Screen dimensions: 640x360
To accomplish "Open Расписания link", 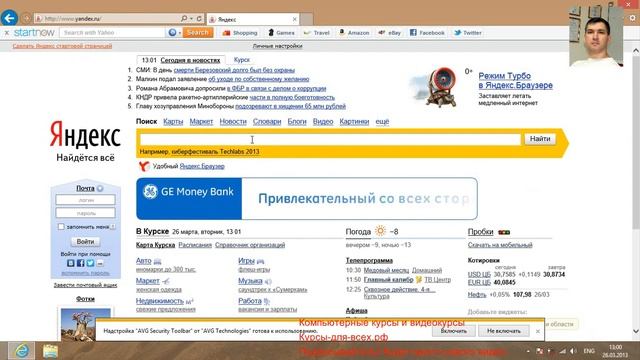I will (x=195, y=245).
